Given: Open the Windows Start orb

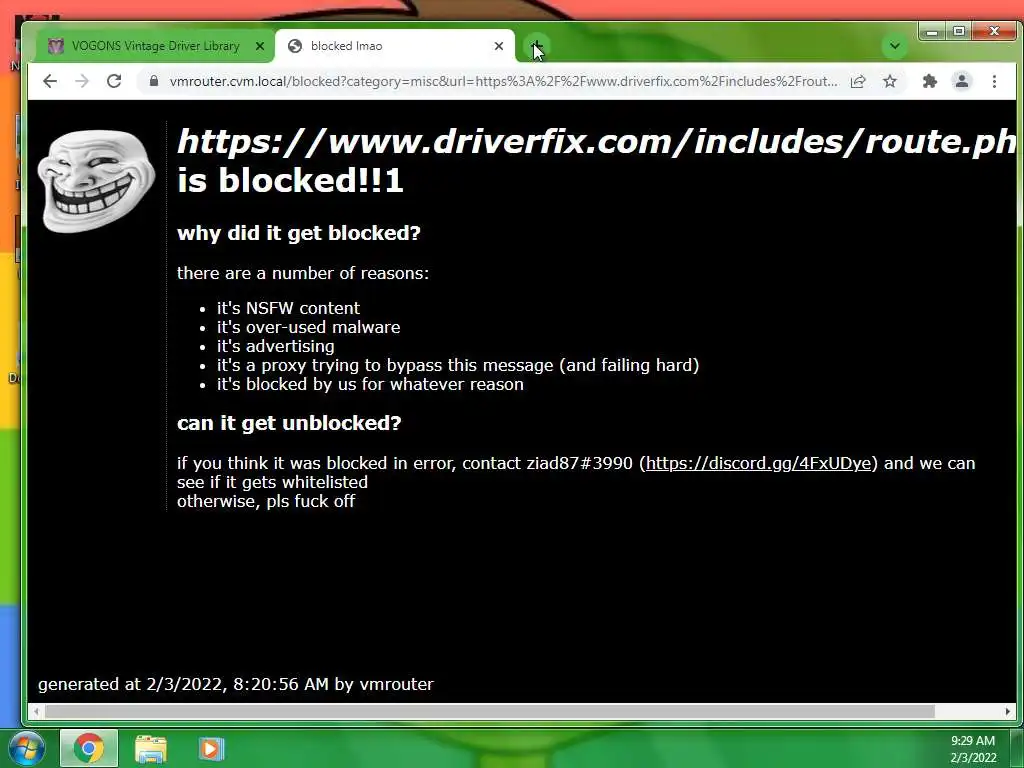Looking at the screenshot, I should coord(27,748).
